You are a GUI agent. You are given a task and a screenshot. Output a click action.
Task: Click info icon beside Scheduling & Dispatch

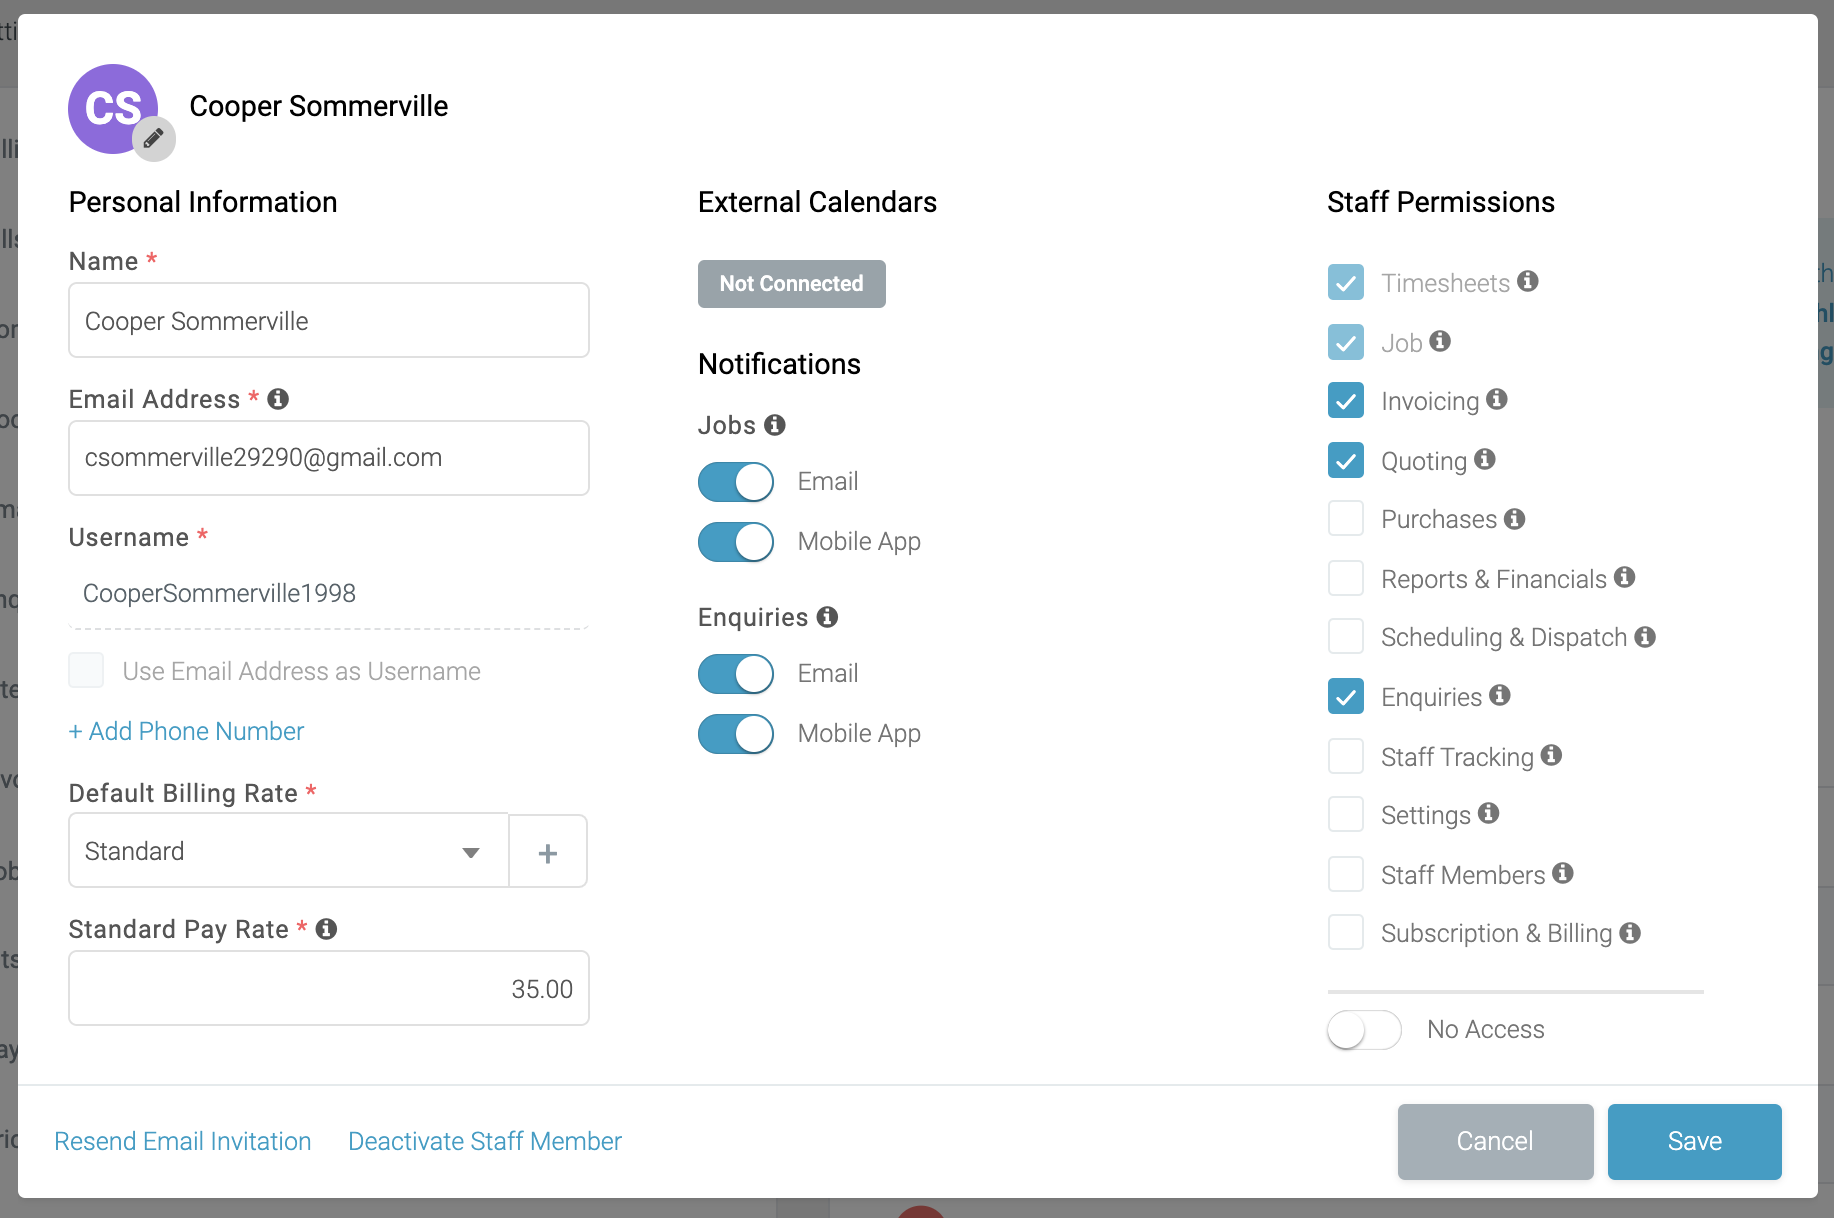(1645, 636)
